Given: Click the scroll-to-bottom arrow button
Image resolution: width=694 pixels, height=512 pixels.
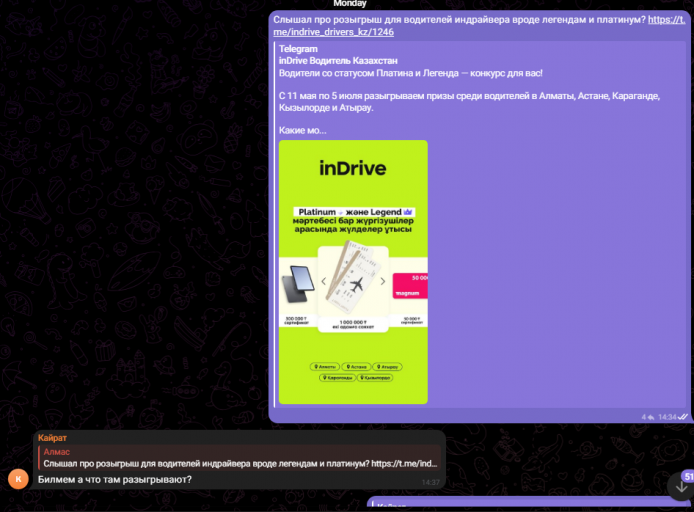Looking at the screenshot, I should [x=681, y=487].
